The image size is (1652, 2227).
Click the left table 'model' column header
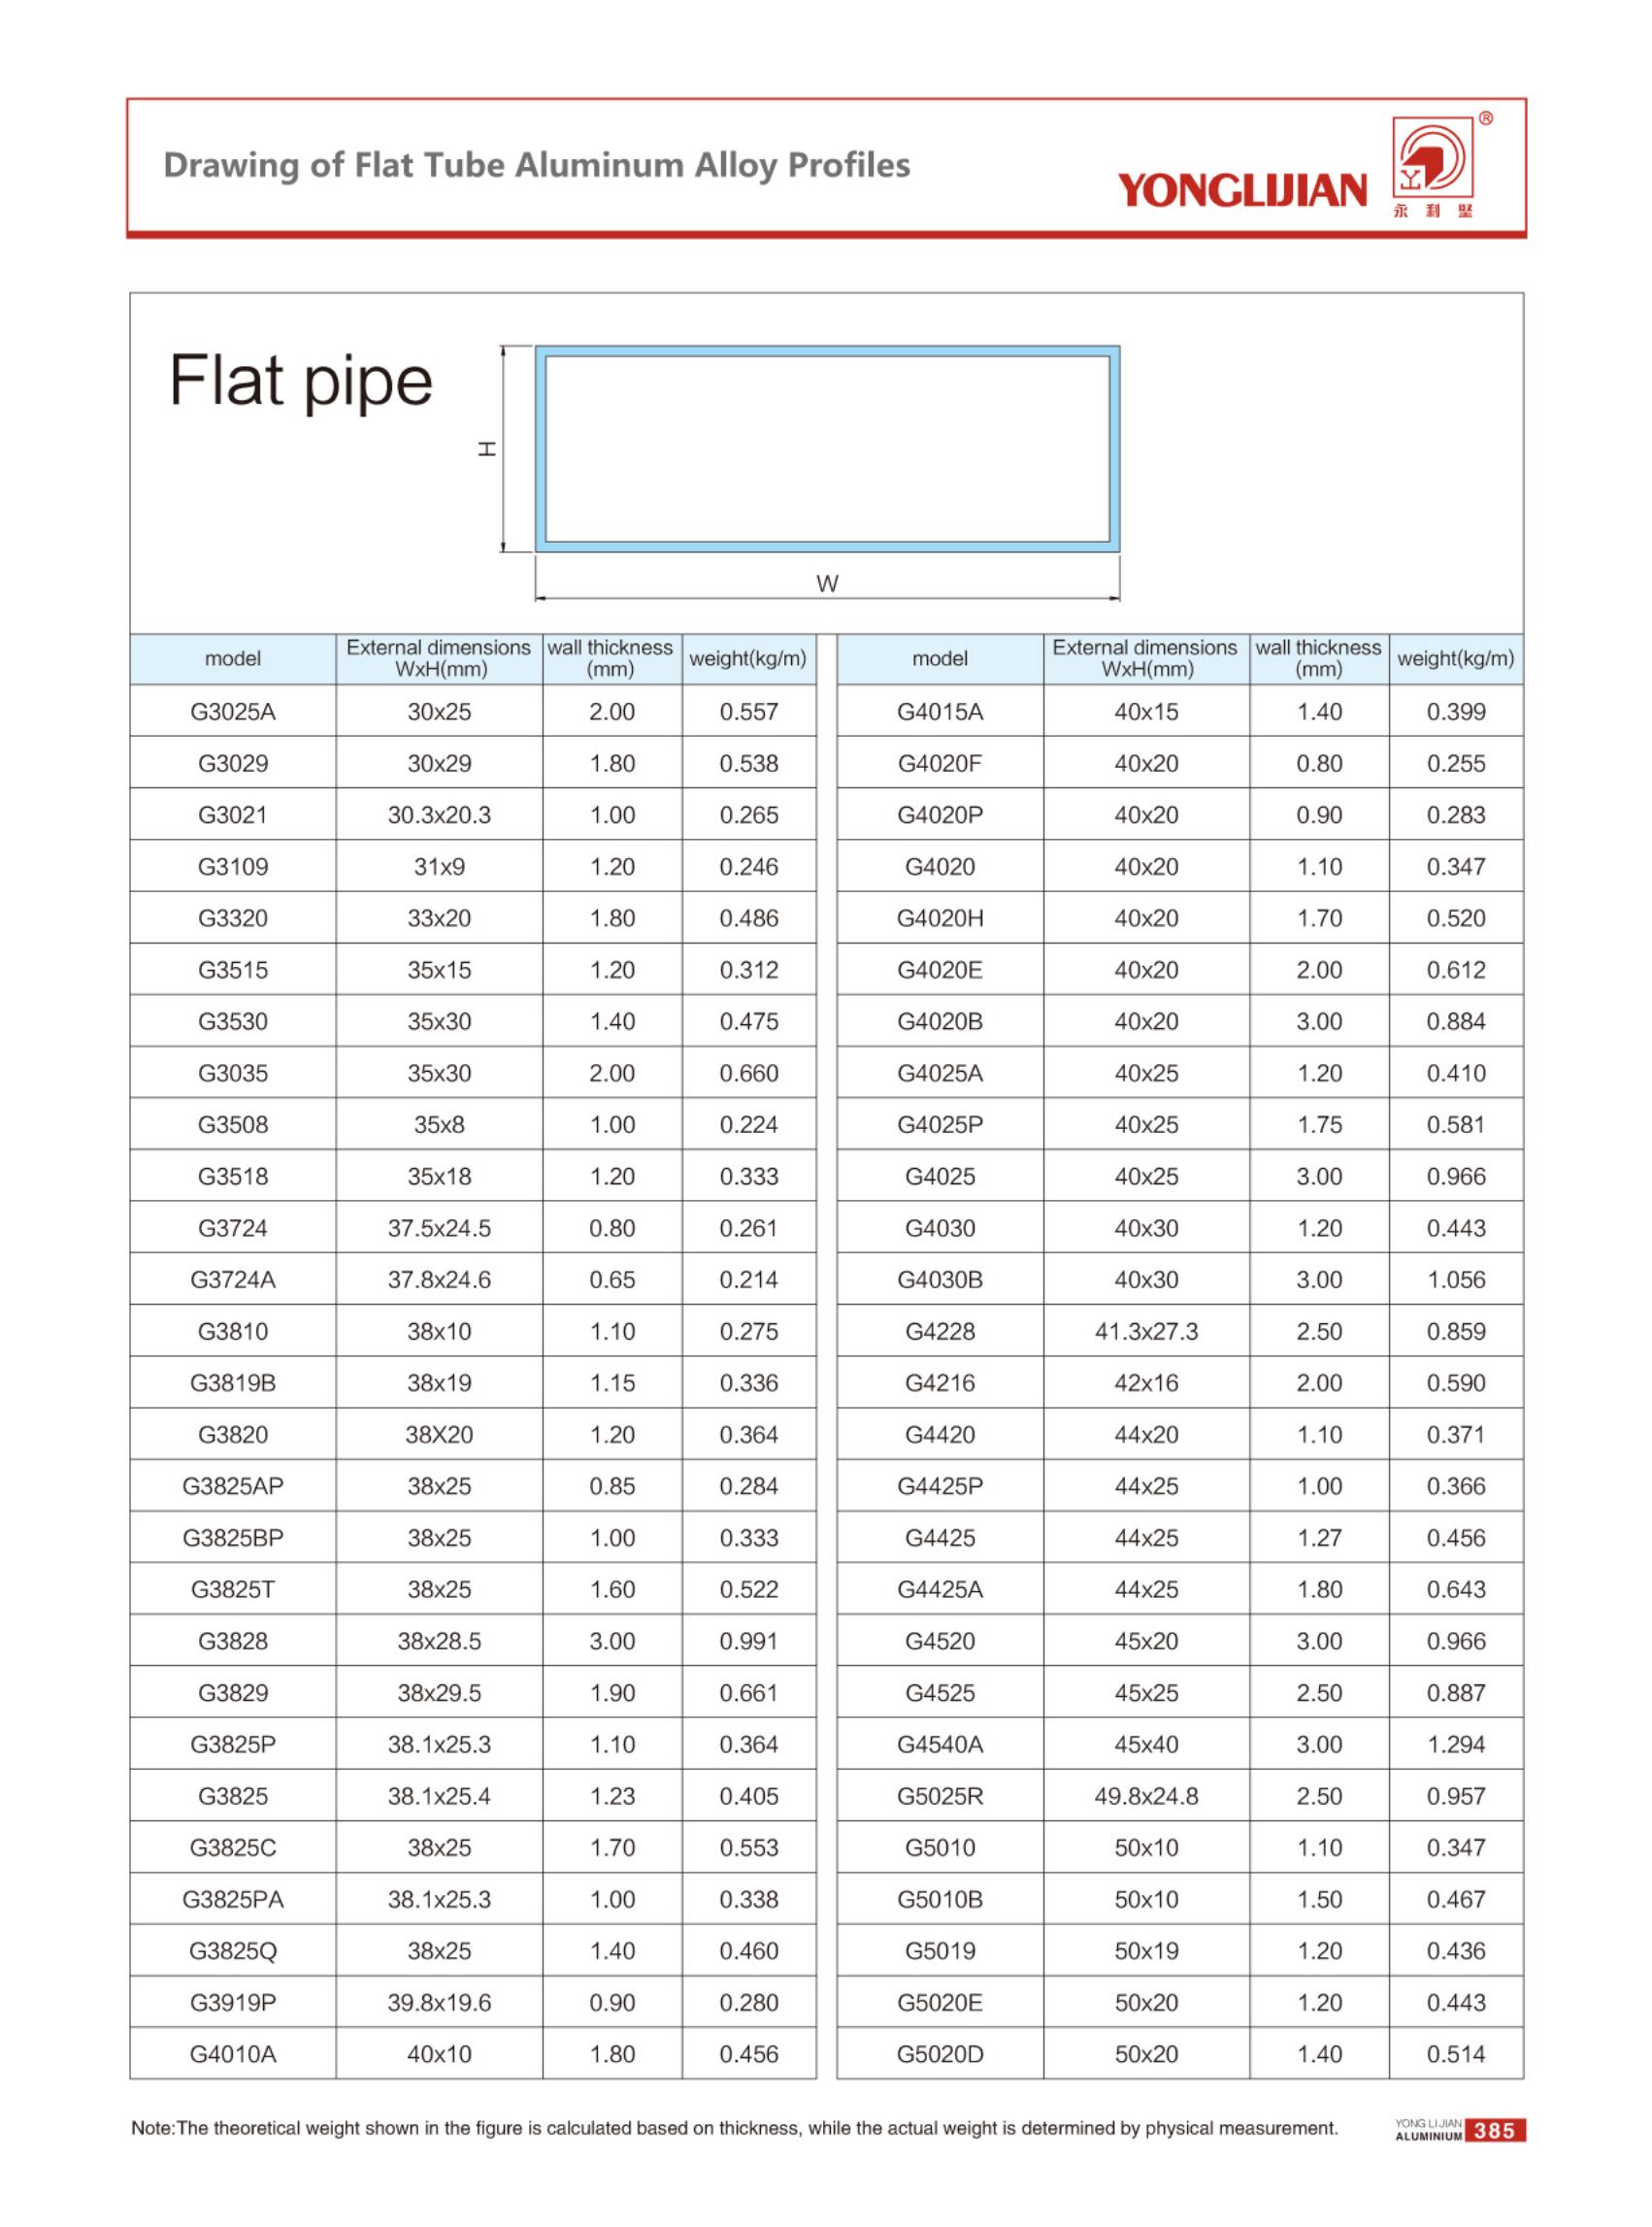tap(233, 659)
